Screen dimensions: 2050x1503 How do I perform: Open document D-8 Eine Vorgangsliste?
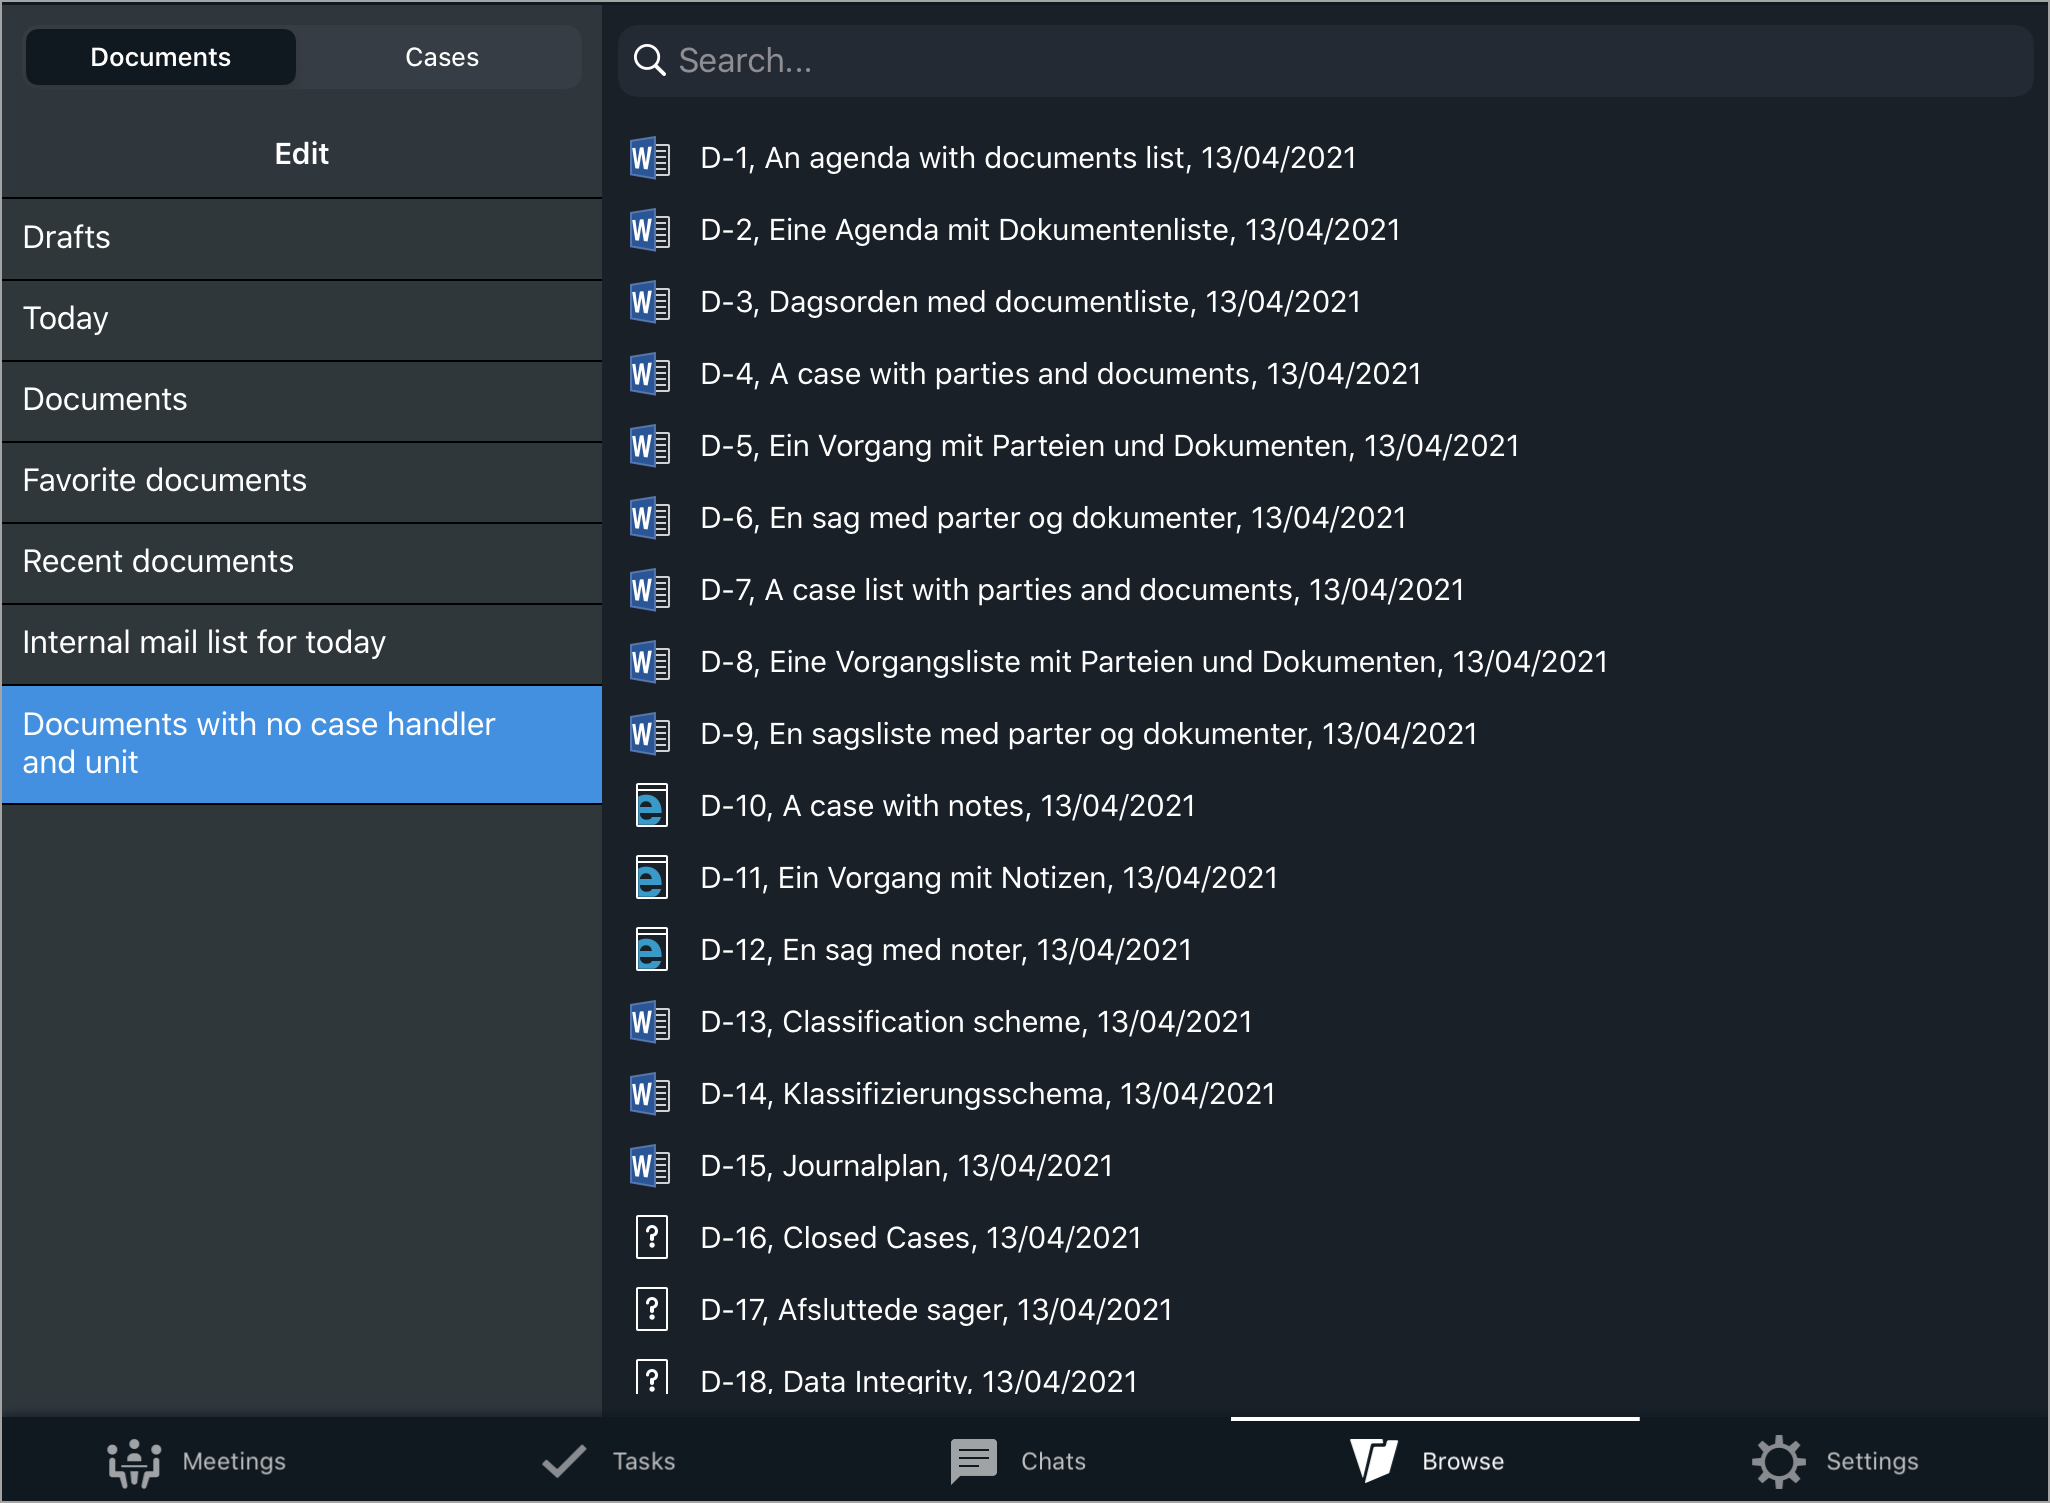click(1153, 662)
